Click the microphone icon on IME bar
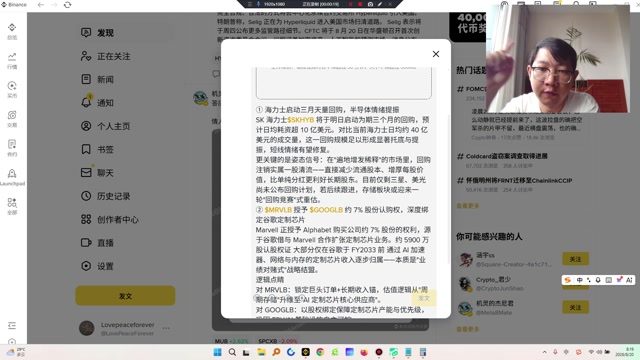The image size is (640, 360). (x=598, y=280)
